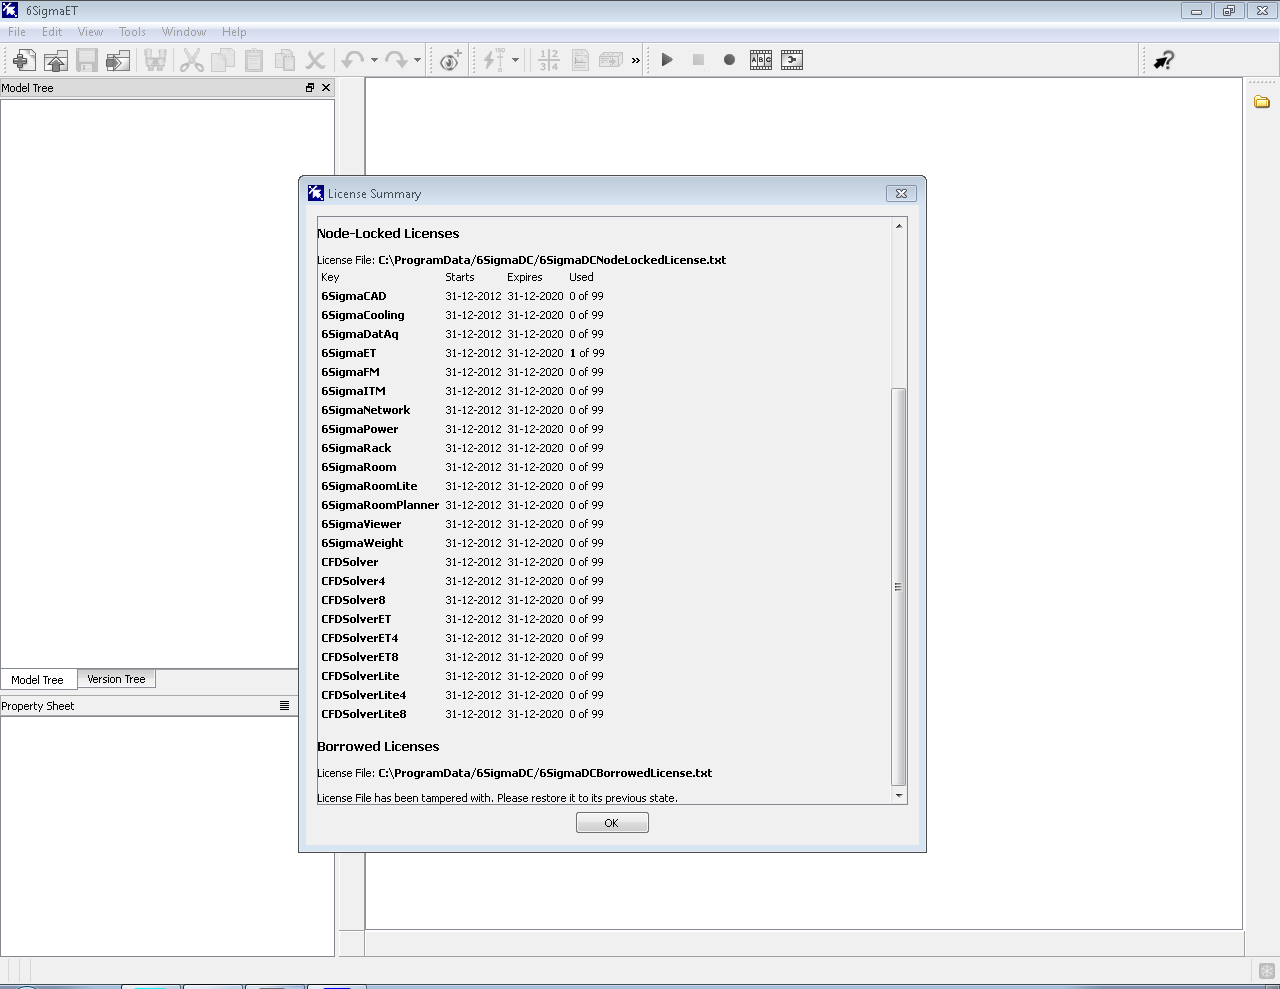1280x989 pixels.
Task: Click the Undo arrow icon
Action: click(352, 60)
